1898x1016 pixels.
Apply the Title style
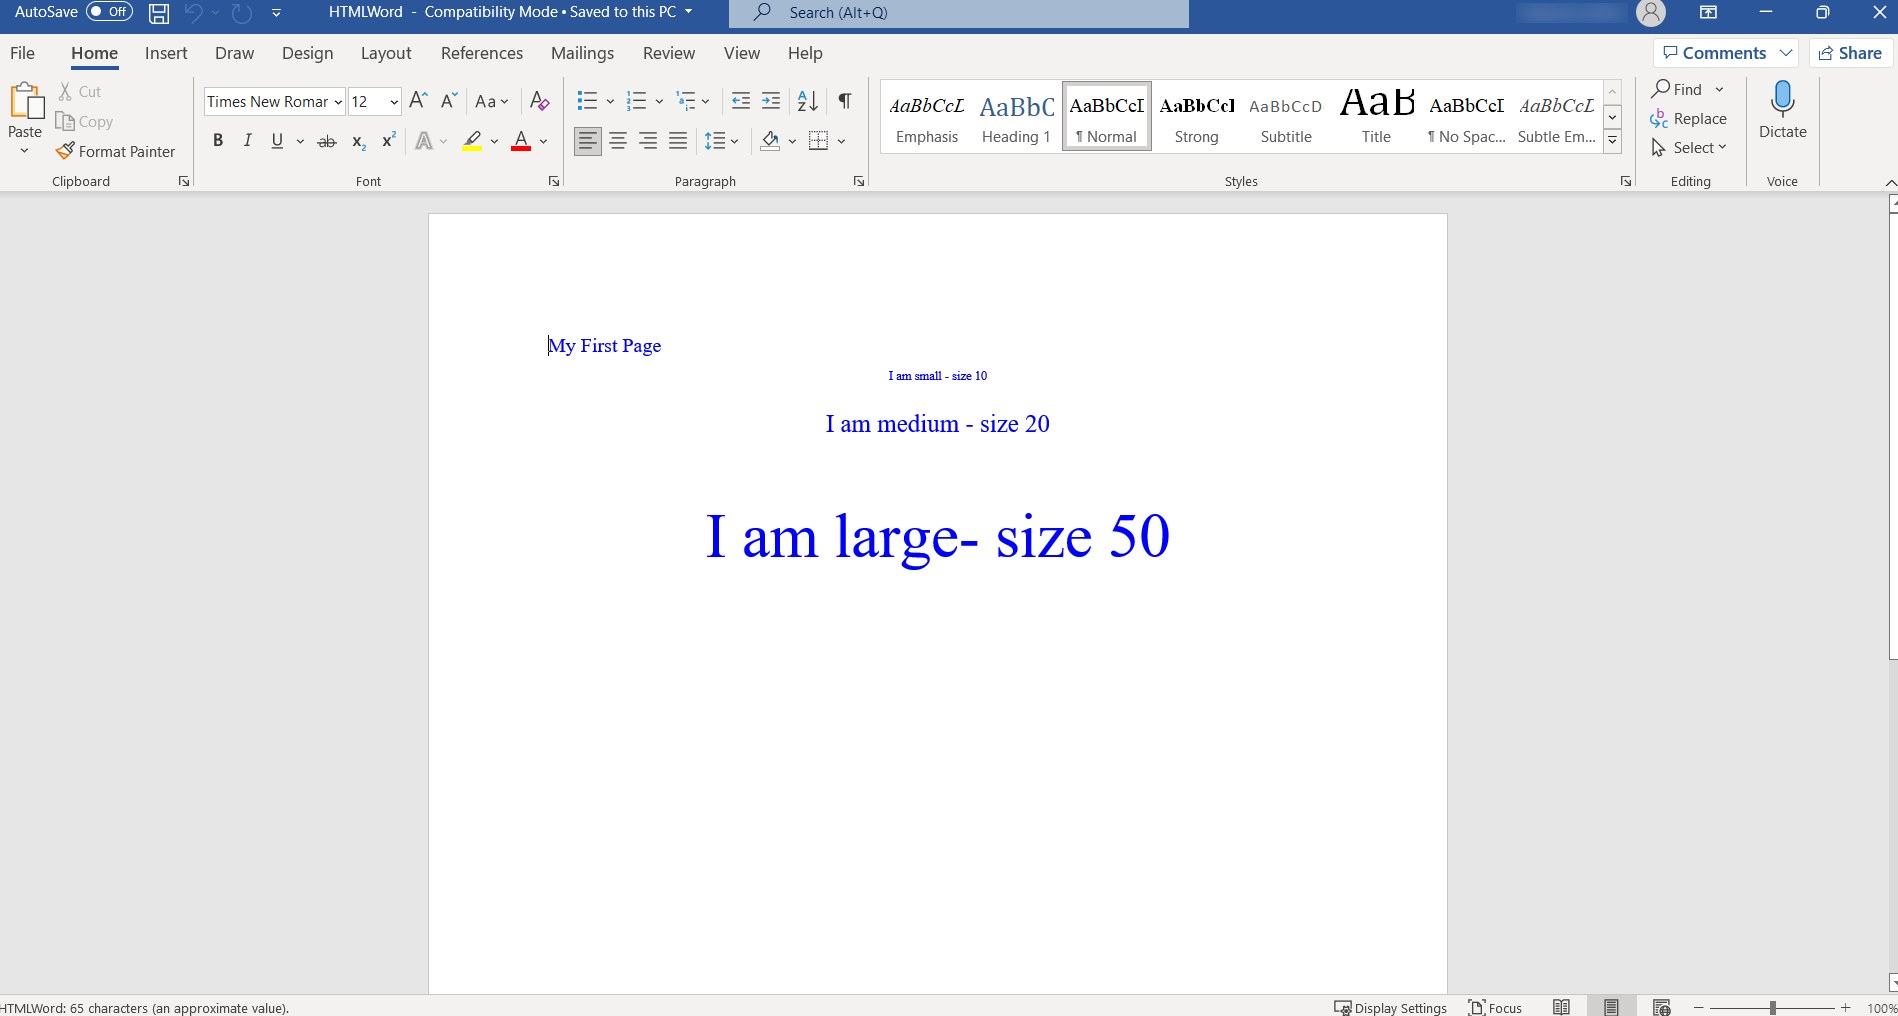pos(1376,117)
